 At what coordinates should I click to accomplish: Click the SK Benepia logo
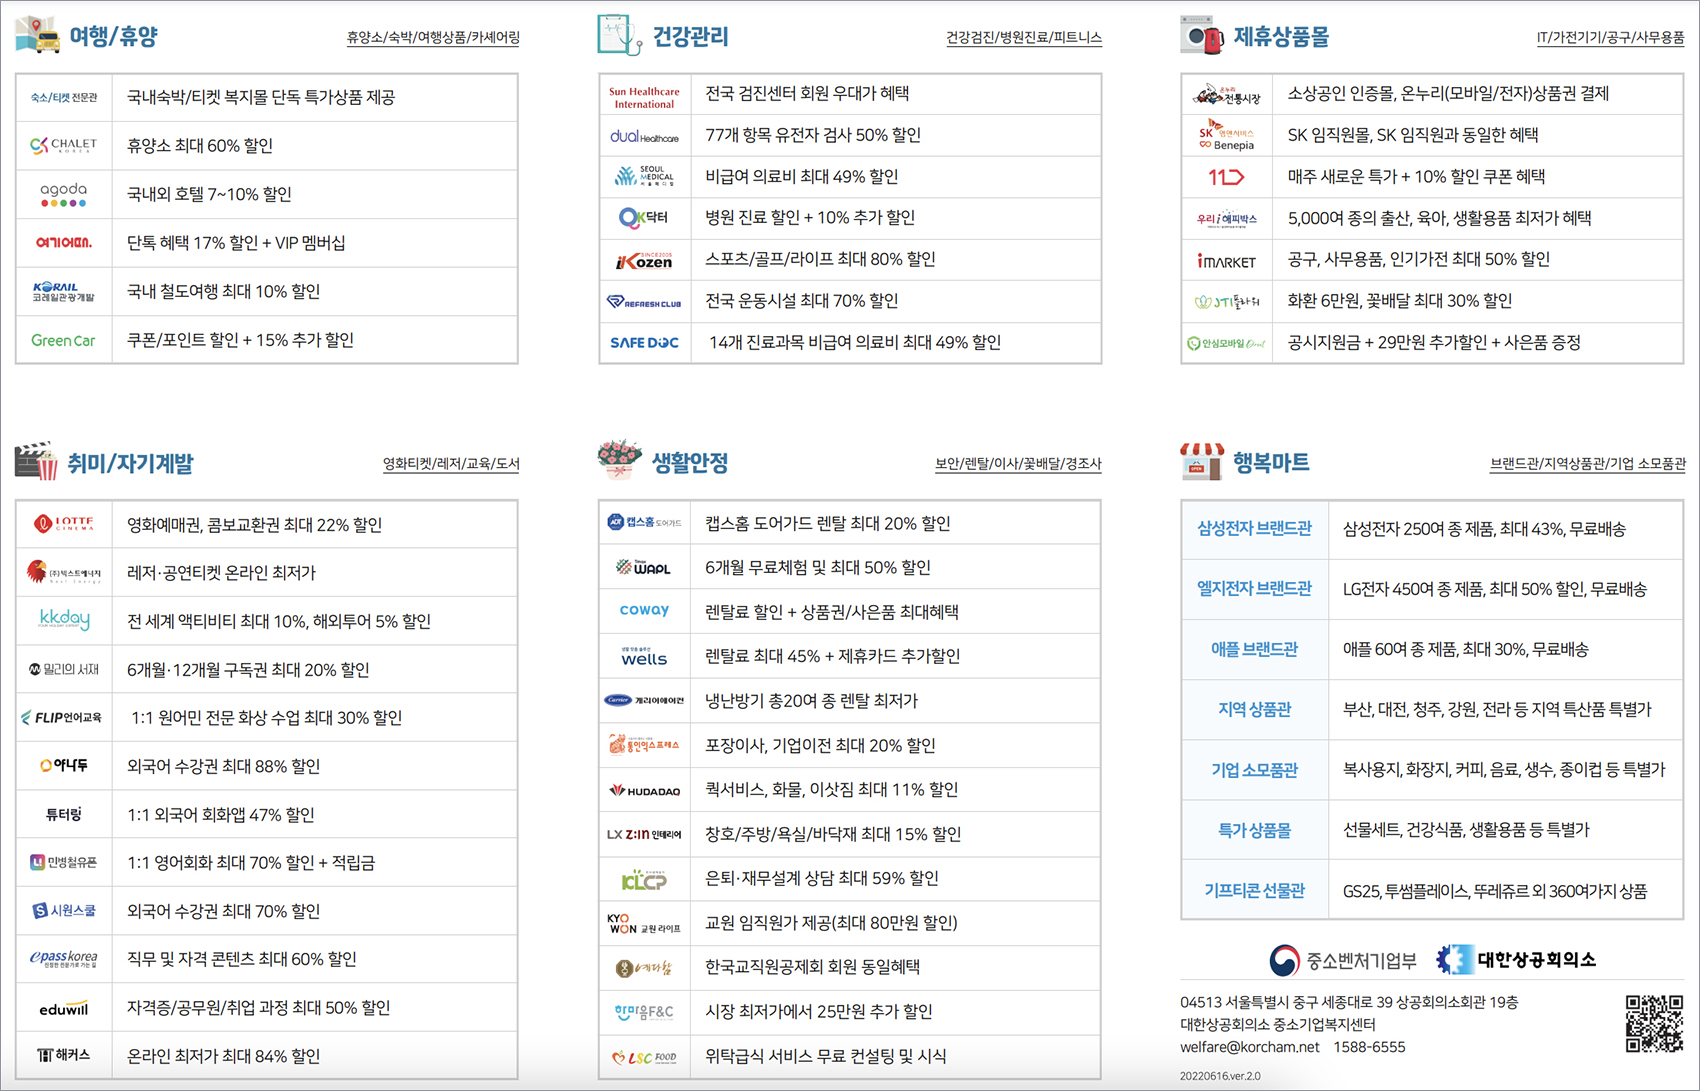point(1226,135)
